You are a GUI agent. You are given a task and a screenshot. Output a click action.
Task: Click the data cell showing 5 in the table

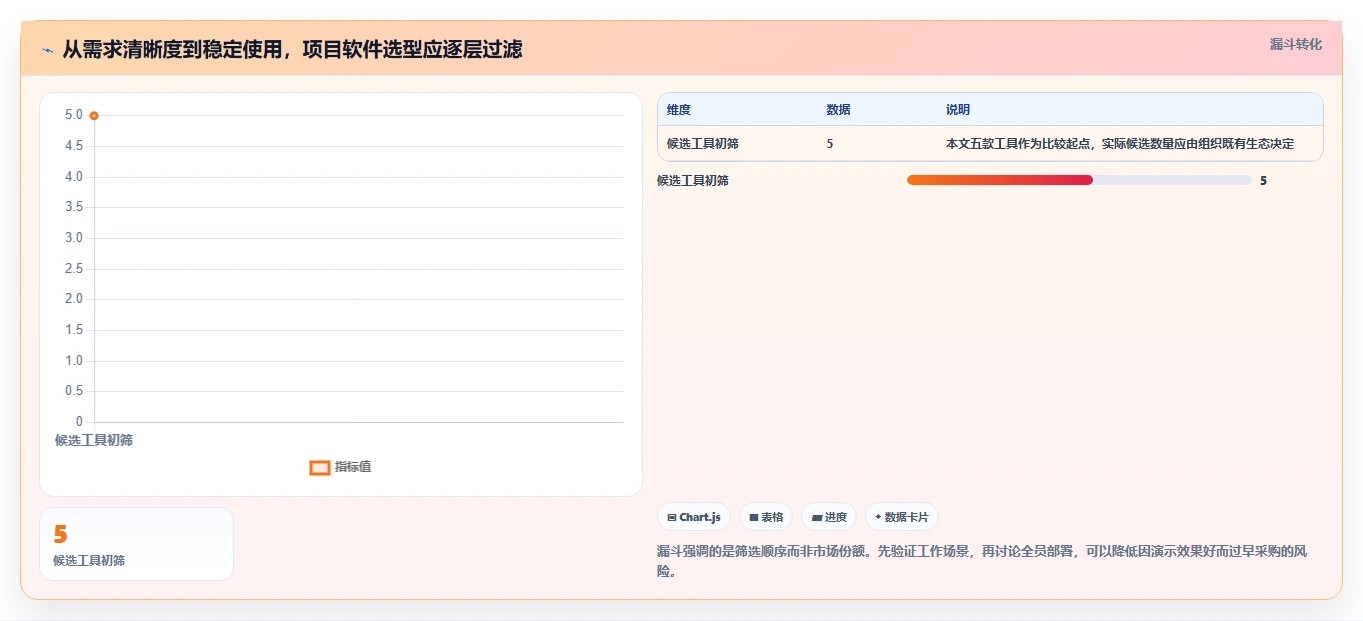click(x=830, y=144)
